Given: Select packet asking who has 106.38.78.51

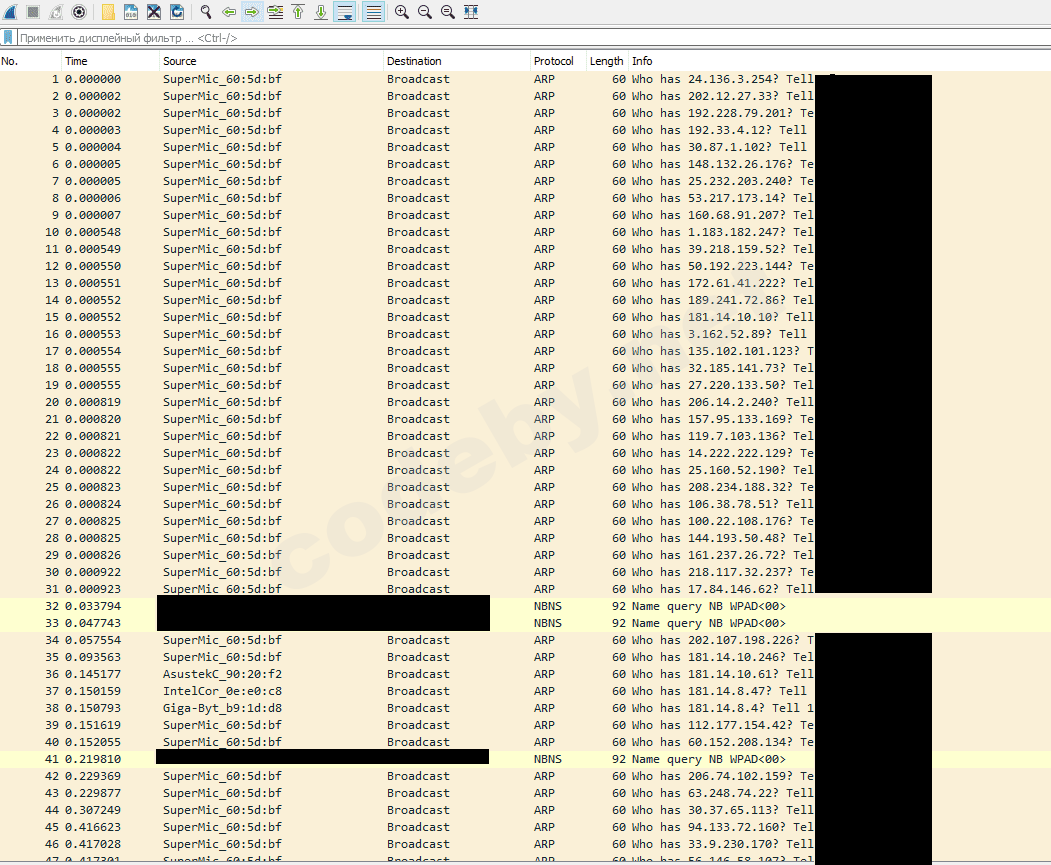Looking at the screenshot, I should pyautogui.click(x=526, y=504).
